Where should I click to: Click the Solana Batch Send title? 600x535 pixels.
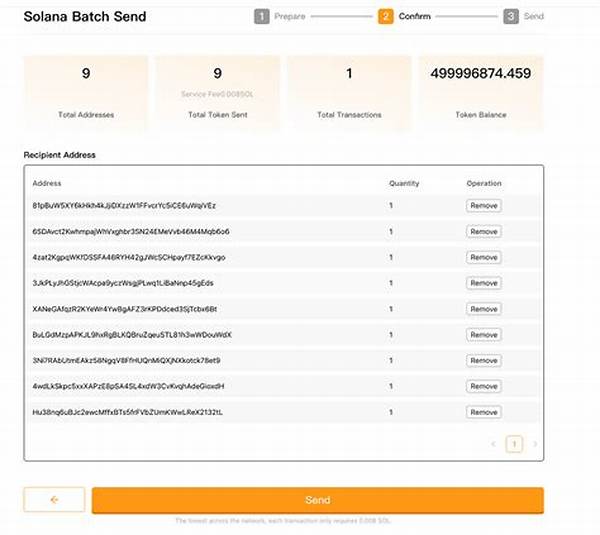click(85, 16)
